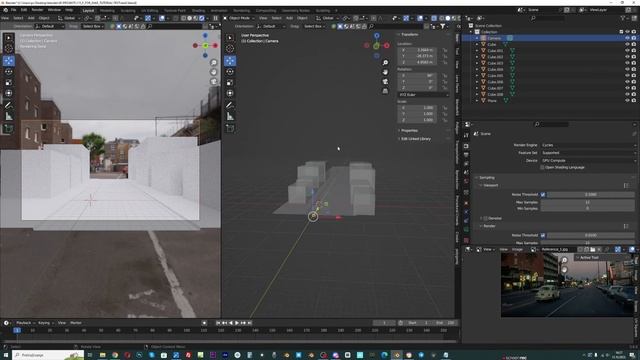
Task: Disable Cube.002 in renders via camera icon
Action: tap(634, 57)
